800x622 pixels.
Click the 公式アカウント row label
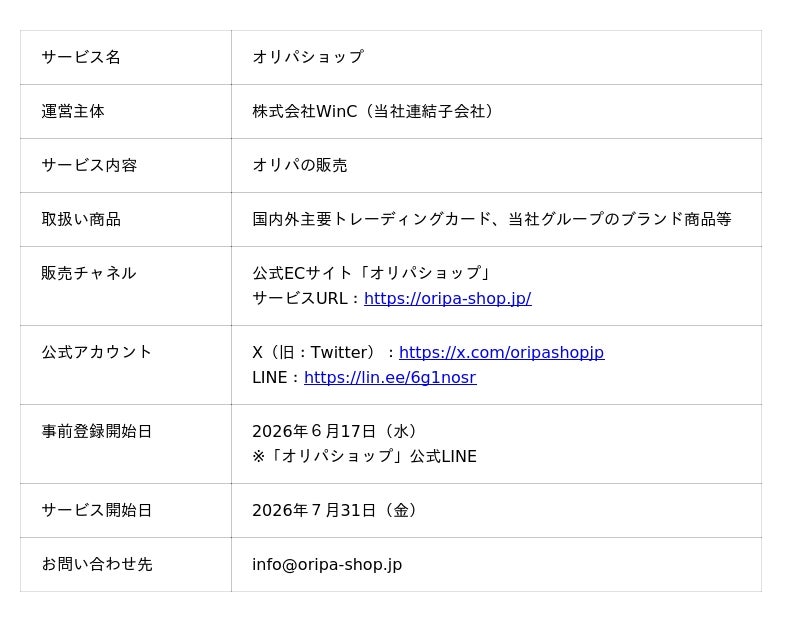pos(97,352)
